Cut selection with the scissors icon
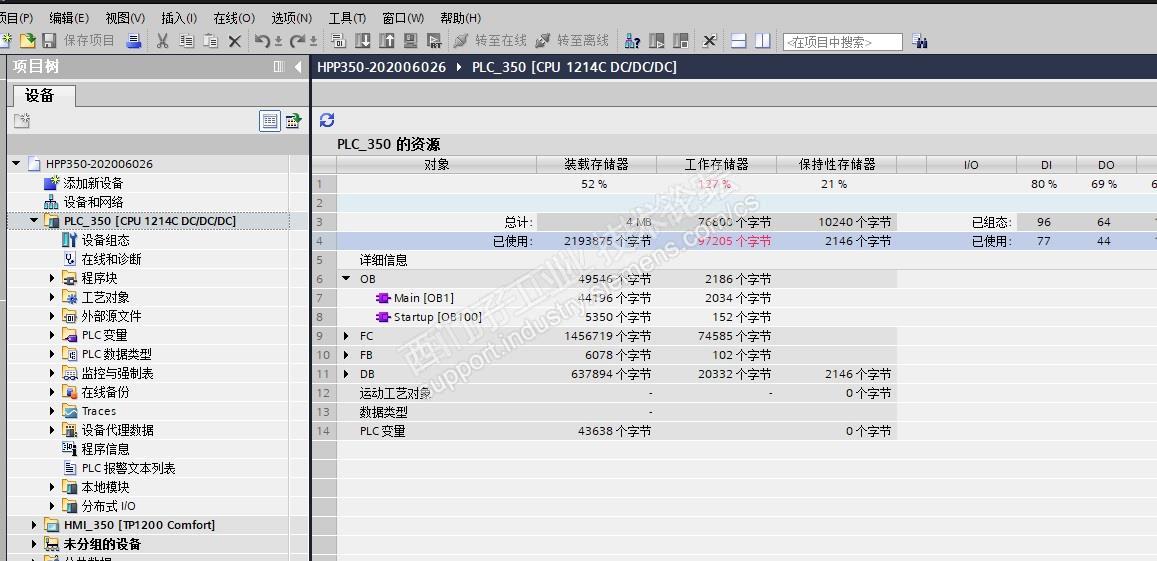 click(162, 41)
